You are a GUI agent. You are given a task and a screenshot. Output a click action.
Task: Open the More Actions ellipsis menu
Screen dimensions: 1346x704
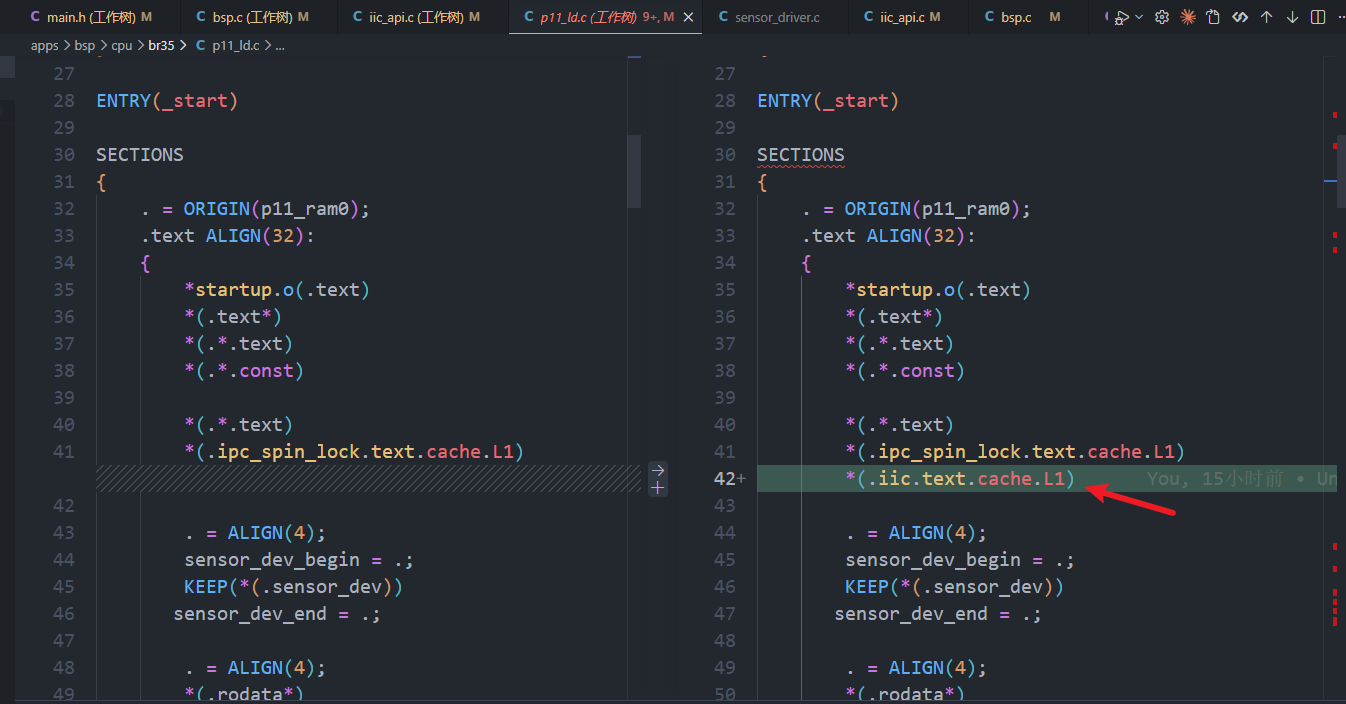[x=1340, y=17]
